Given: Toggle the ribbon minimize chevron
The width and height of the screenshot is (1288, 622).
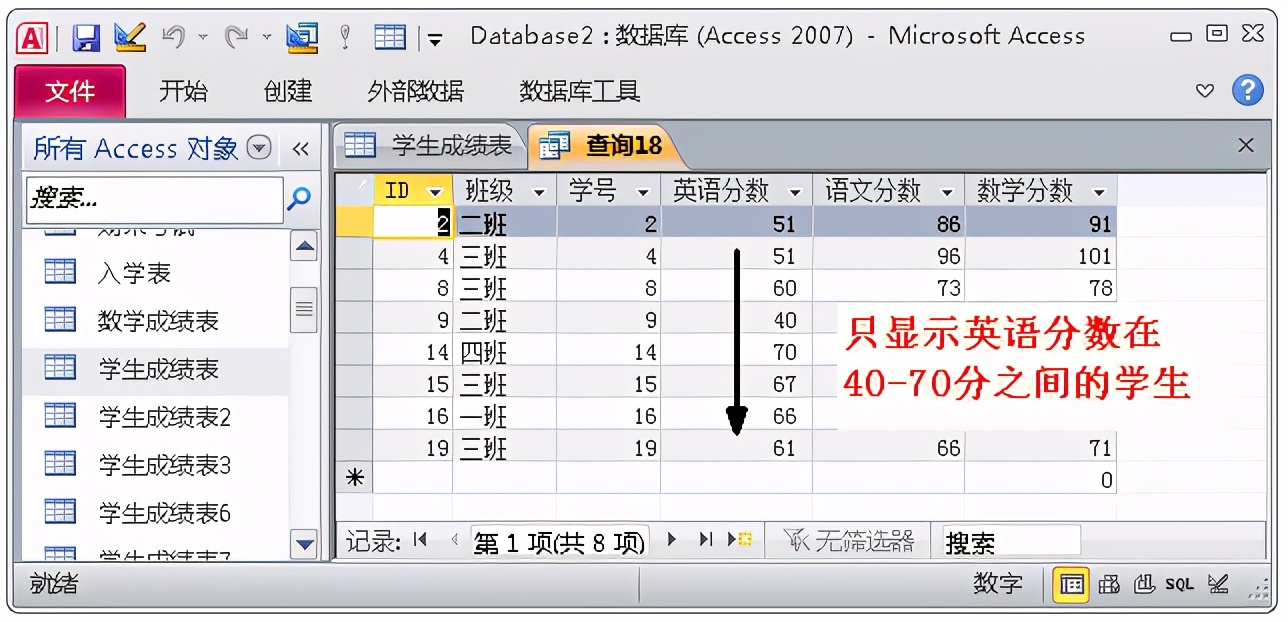Looking at the screenshot, I should (x=1204, y=92).
